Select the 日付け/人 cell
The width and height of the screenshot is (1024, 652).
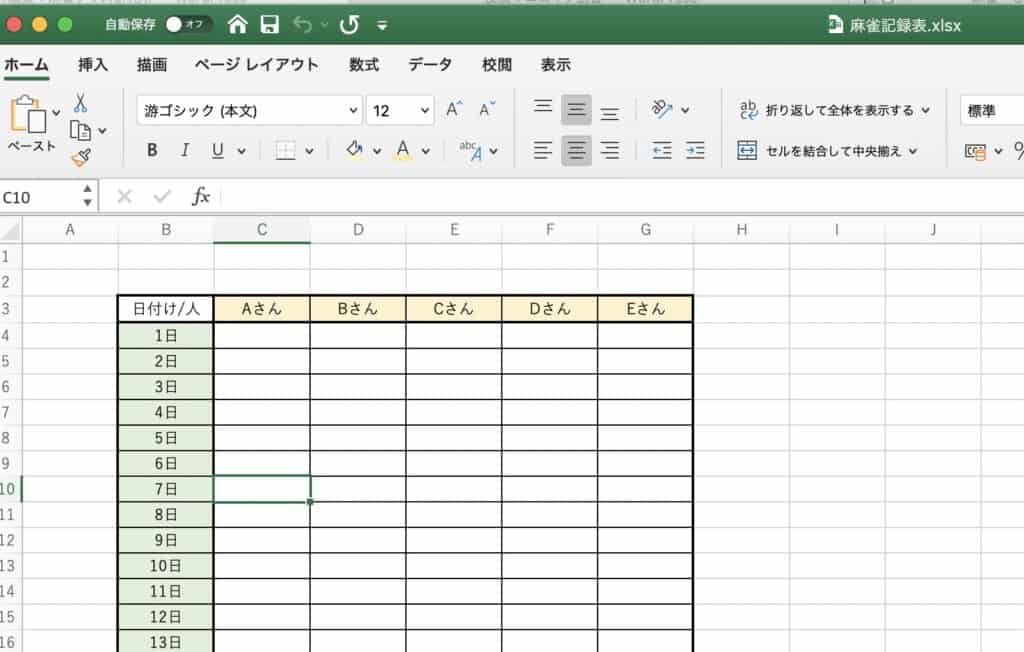pos(166,308)
